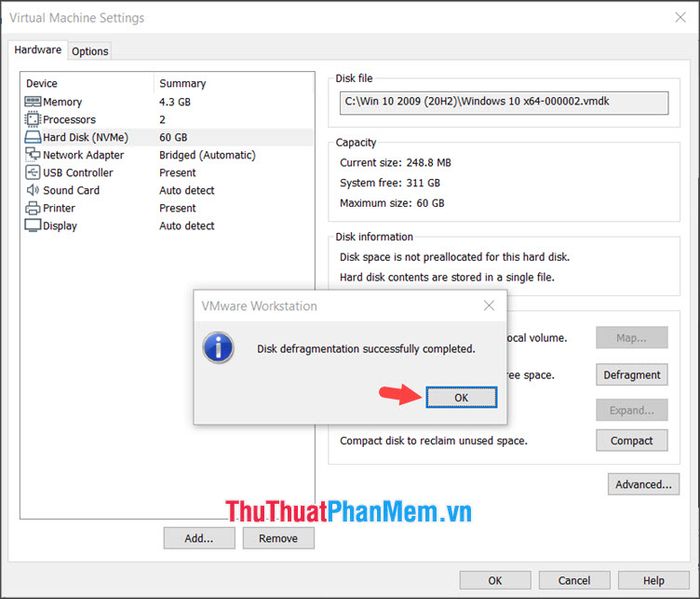Click the Add... hardware button
This screenshot has height=599, width=700.
click(199, 538)
